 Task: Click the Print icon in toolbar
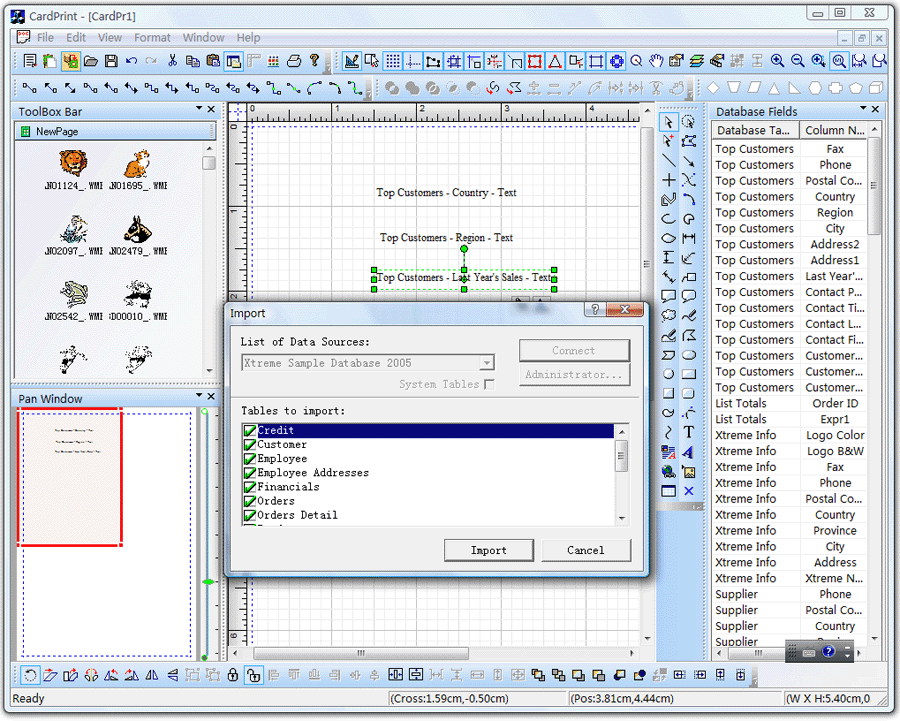point(295,61)
